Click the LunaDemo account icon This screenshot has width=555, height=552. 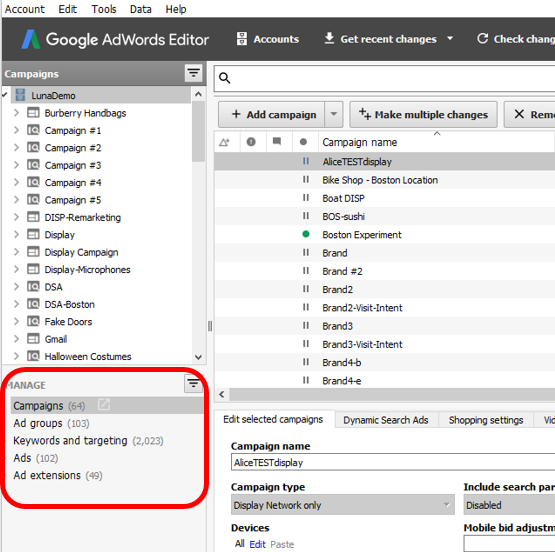(x=20, y=95)
